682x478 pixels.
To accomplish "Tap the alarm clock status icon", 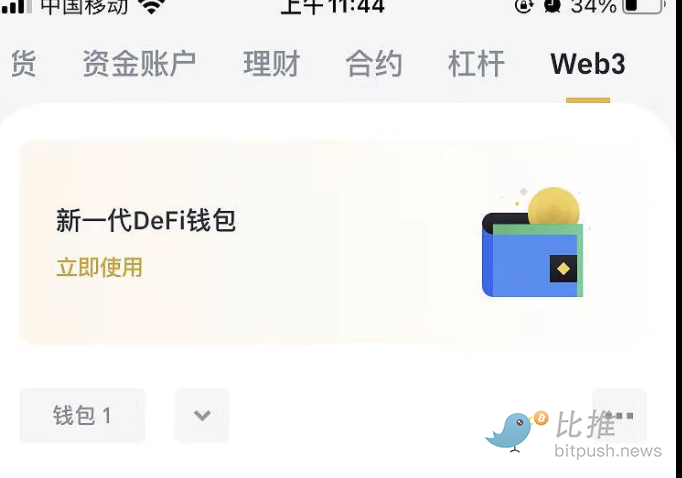I will tap(552, 6).
